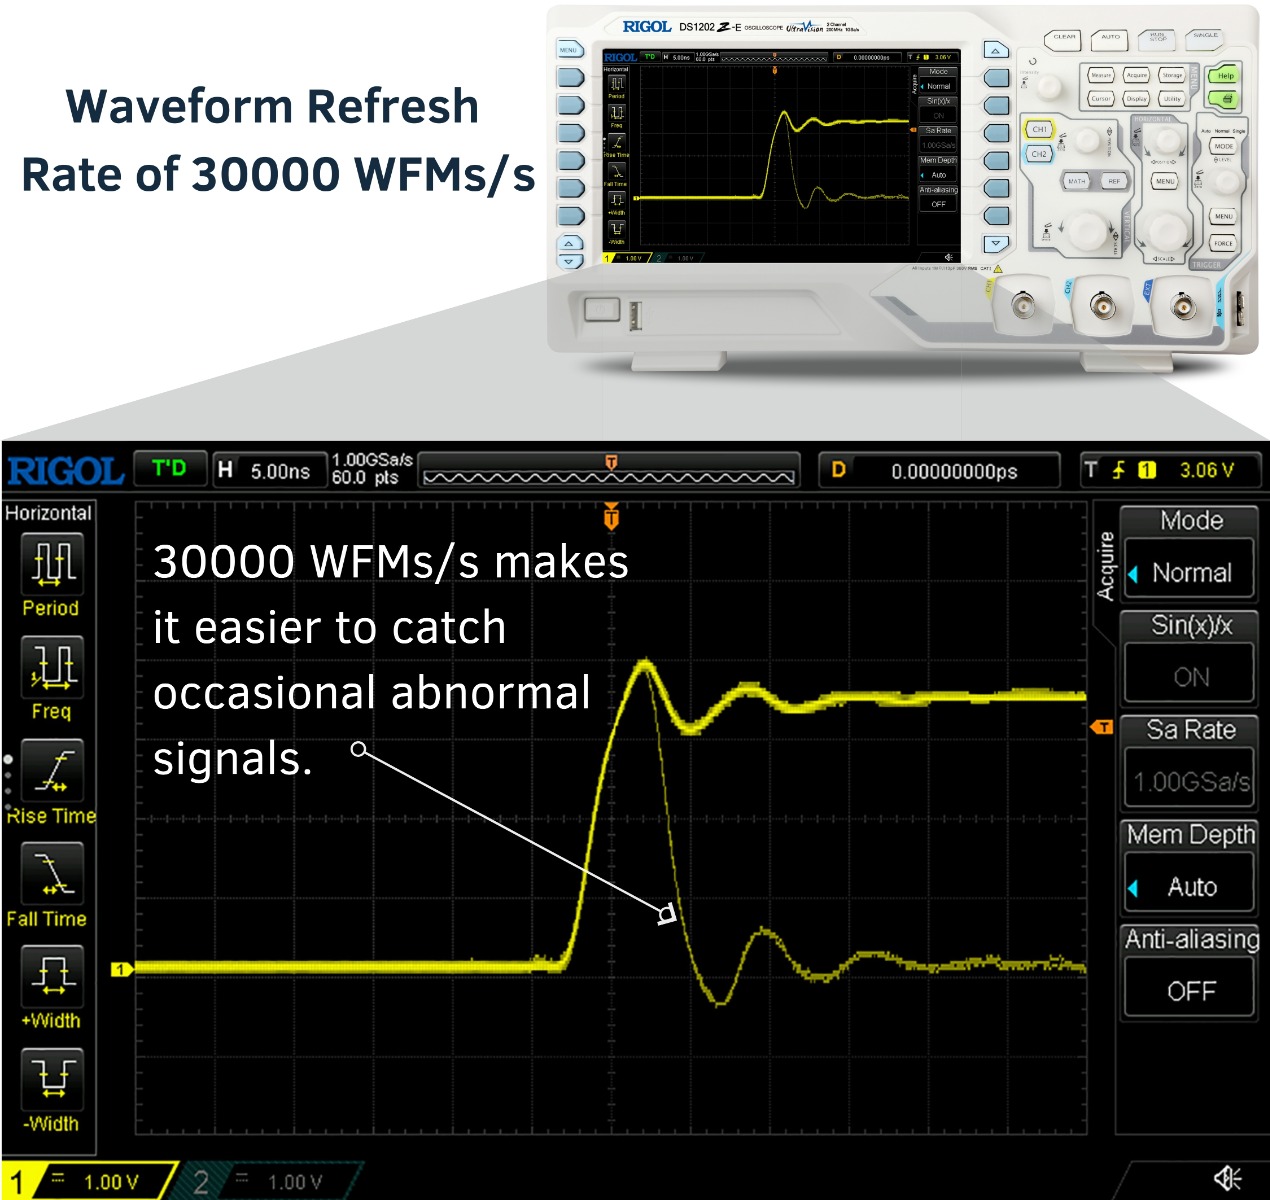Viewport: 1270px width, 1200px height.
Task: Click the yellow warning triangle below the device screen
Action: coord(997,269)
